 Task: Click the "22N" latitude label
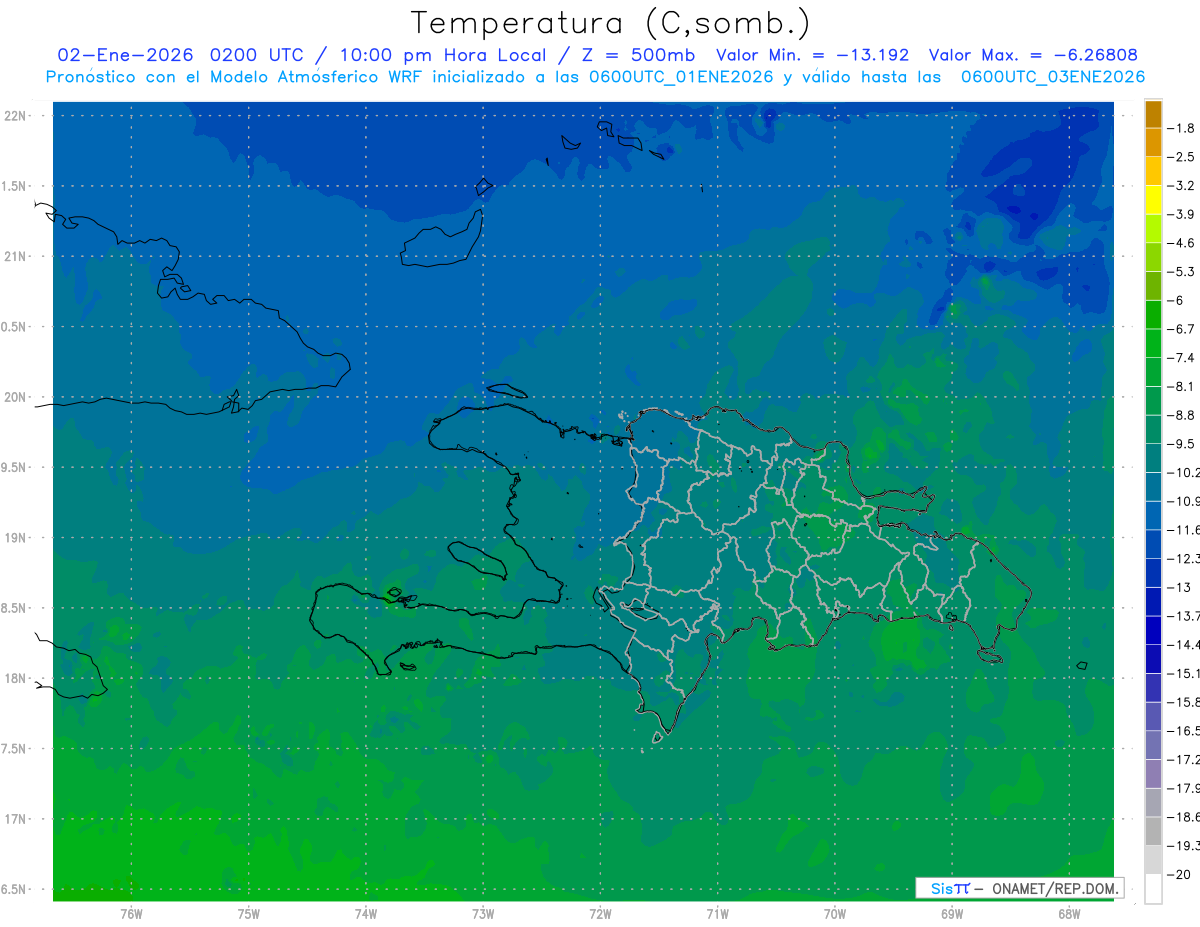(x=14, y=116)
